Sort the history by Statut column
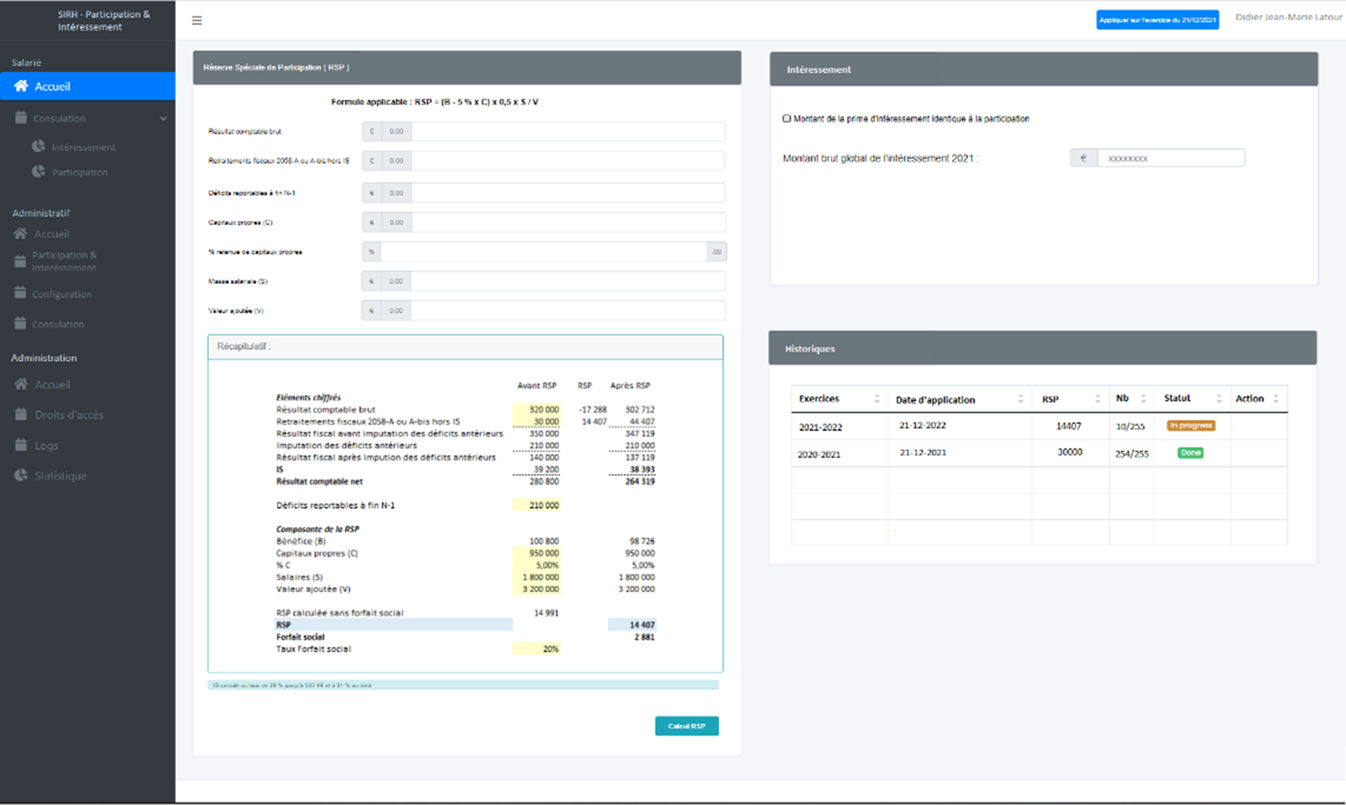This screenshot has height=805, width=1346. (x=1217, y=399)
